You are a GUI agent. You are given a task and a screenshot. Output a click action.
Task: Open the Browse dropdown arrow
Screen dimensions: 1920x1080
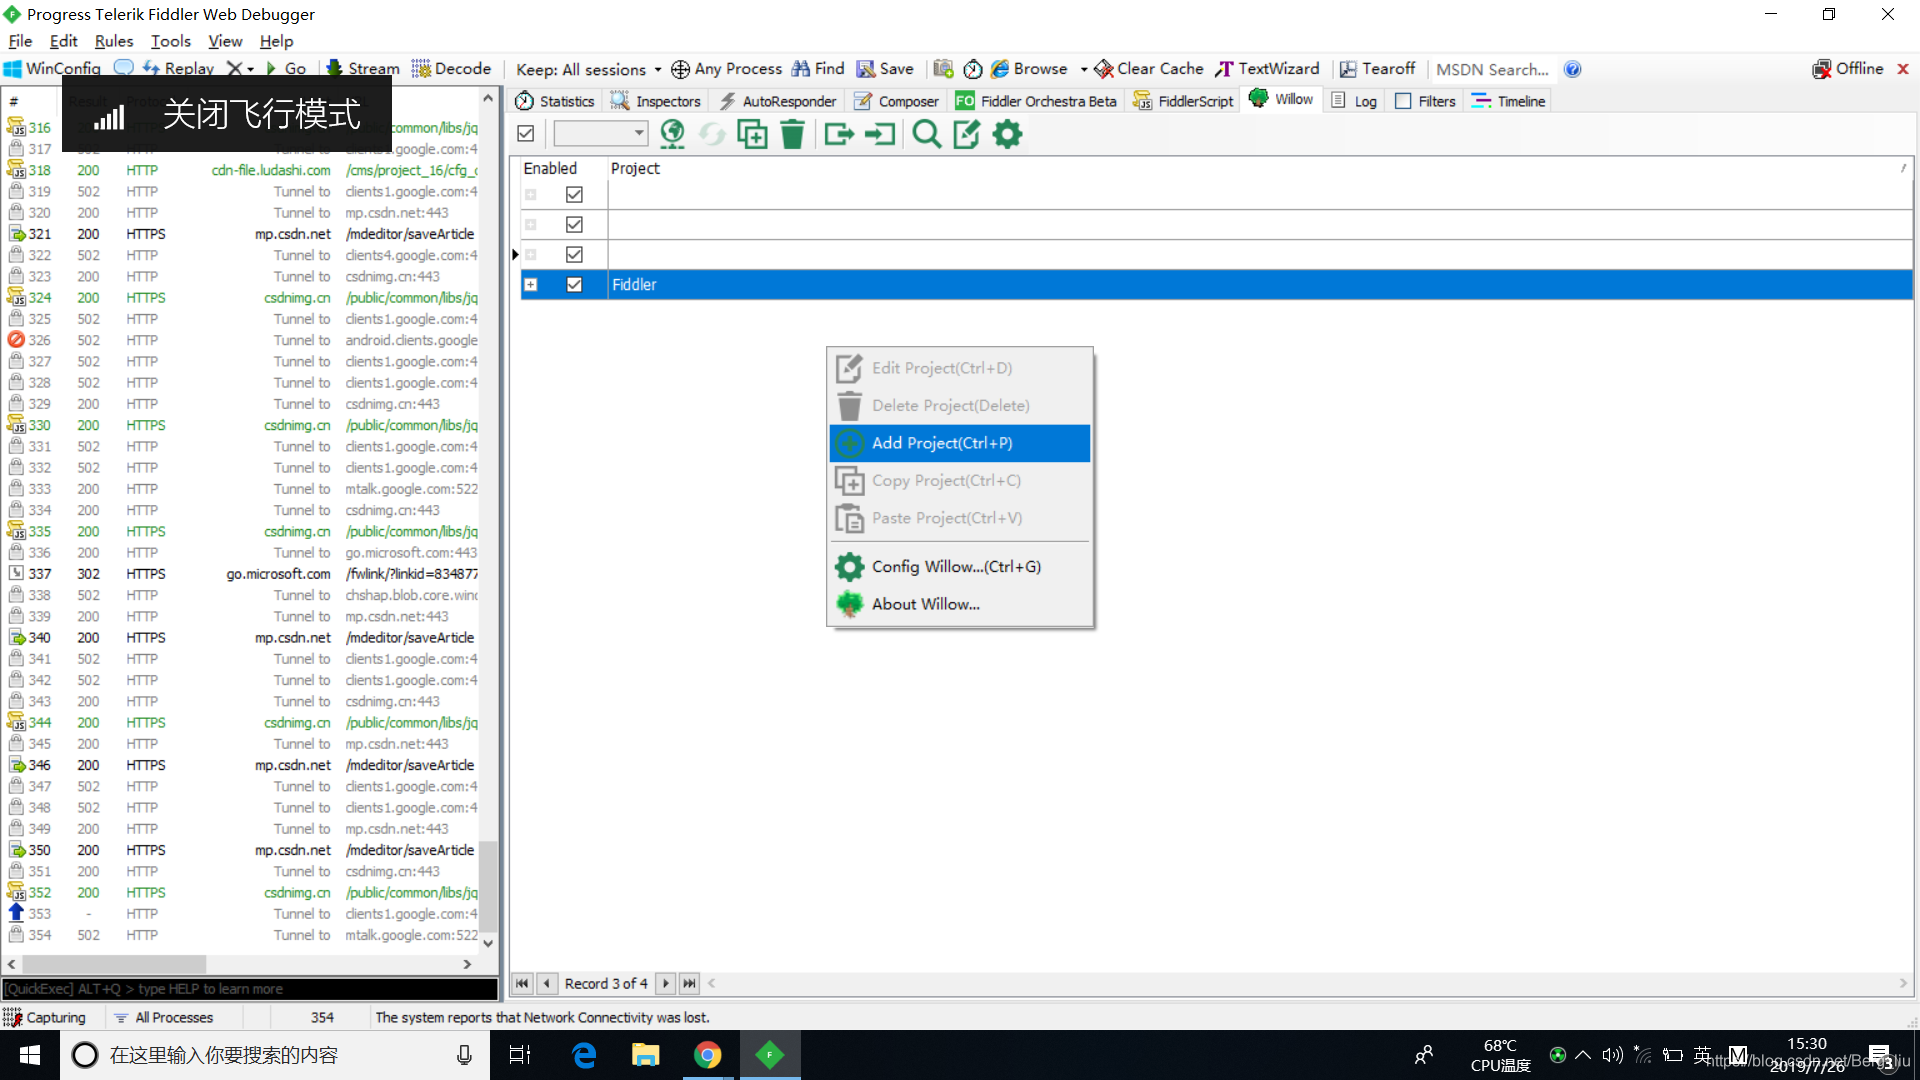(x=1083, y=69)
